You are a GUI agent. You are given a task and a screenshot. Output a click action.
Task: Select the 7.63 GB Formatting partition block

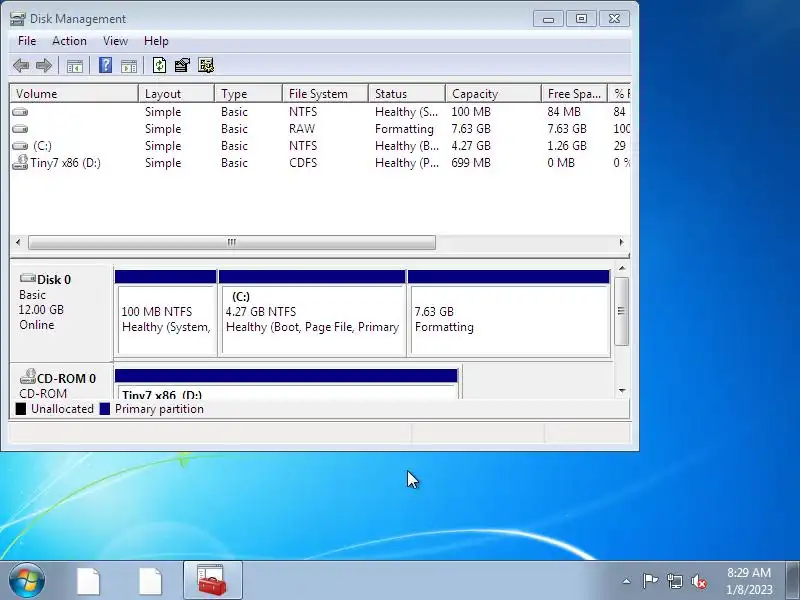(x=509, y=313)
